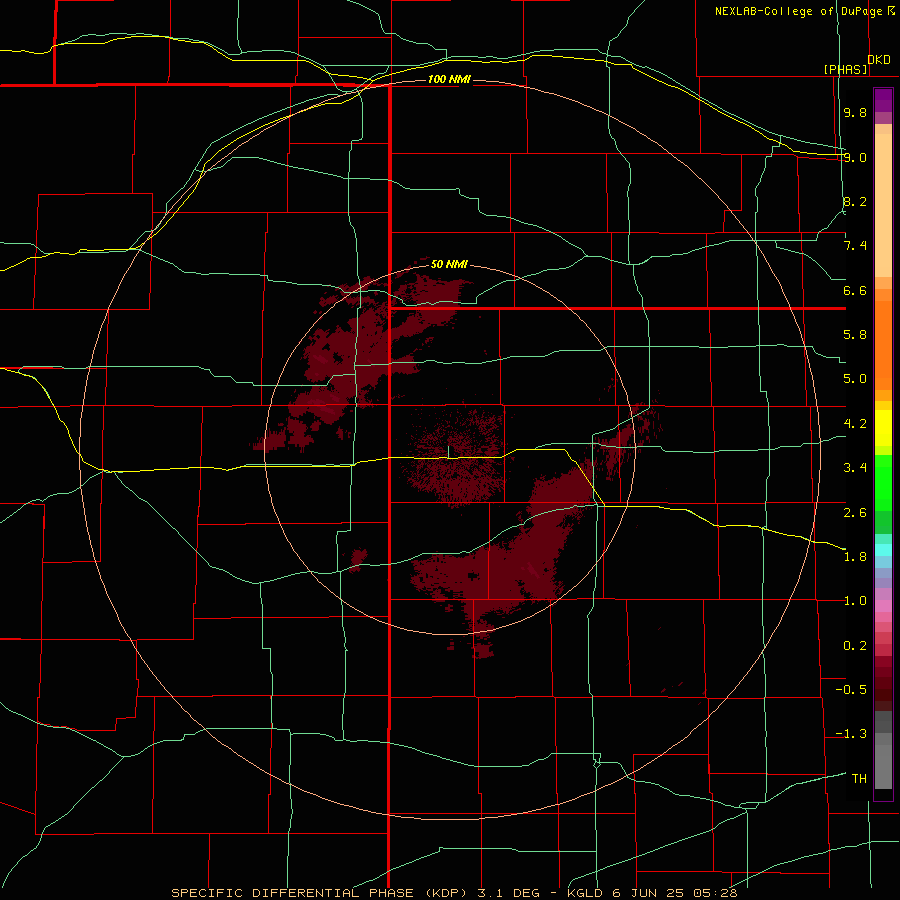Click the 9.0 scale value
Image resolution: width=900 pixels, height=900 pixels.
tap(855, 157)
